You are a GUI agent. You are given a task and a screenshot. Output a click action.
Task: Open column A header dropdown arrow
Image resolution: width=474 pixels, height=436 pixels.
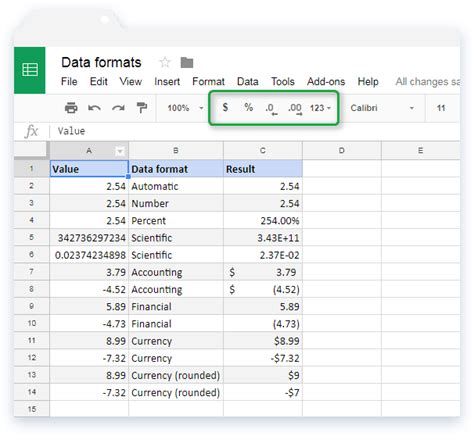click(120, 151)
